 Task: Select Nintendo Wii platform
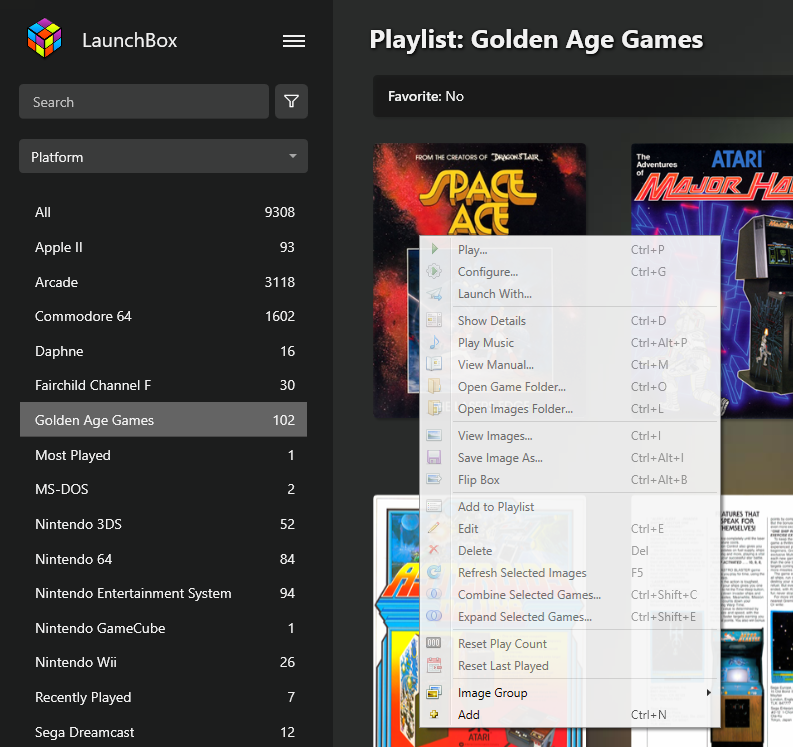tap(163, 662)
